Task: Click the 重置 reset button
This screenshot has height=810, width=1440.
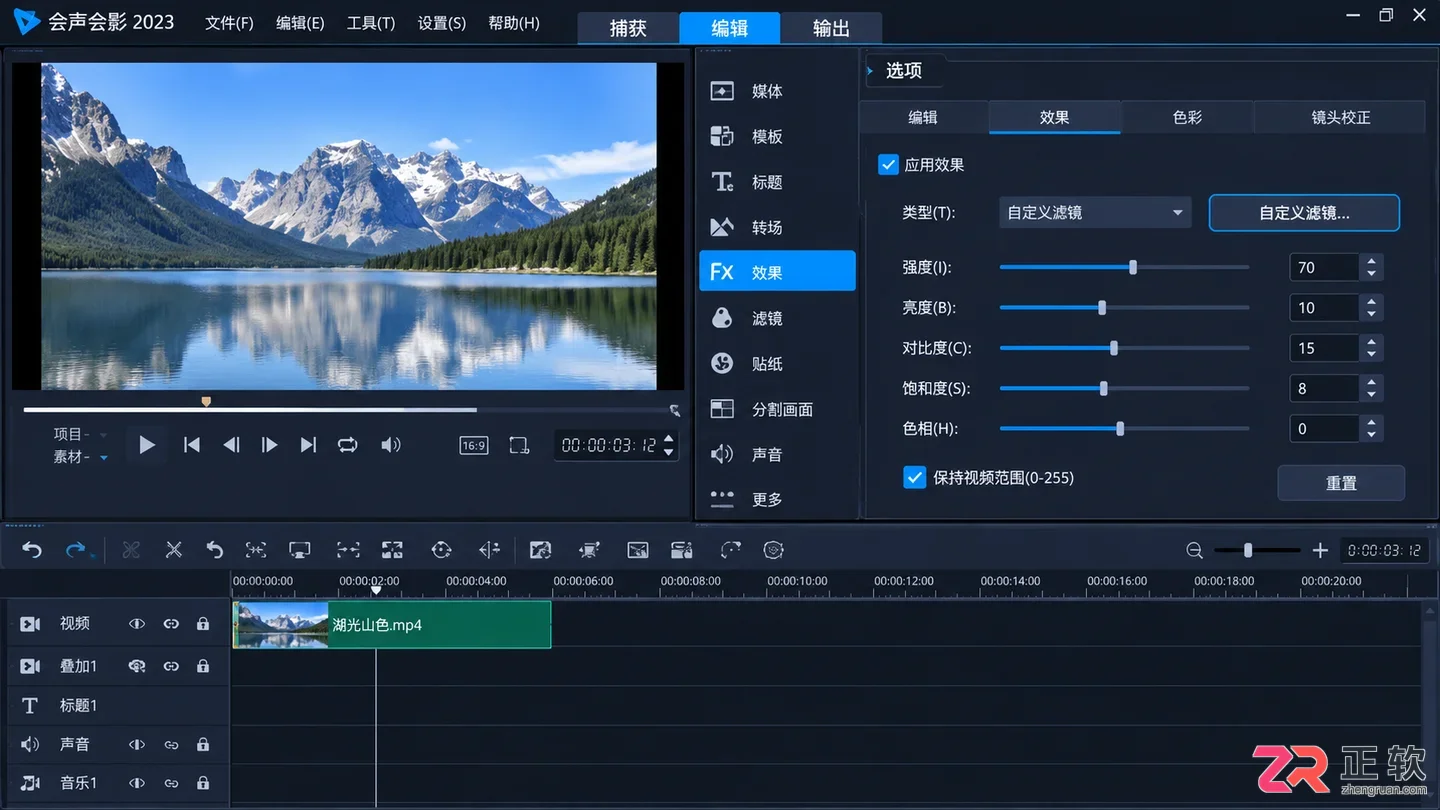Action: 1341,483
